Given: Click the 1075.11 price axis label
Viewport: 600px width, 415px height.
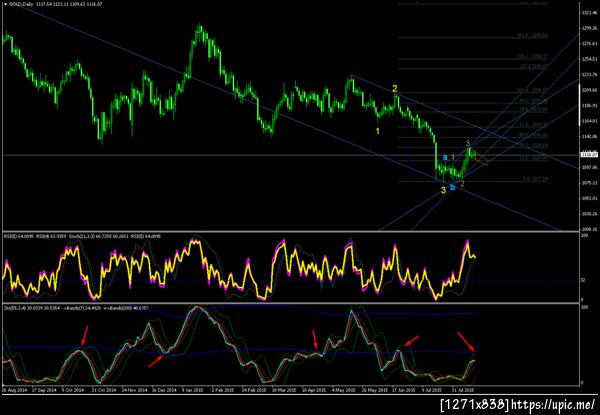Looking at the screenshot, I should [589, 183].
